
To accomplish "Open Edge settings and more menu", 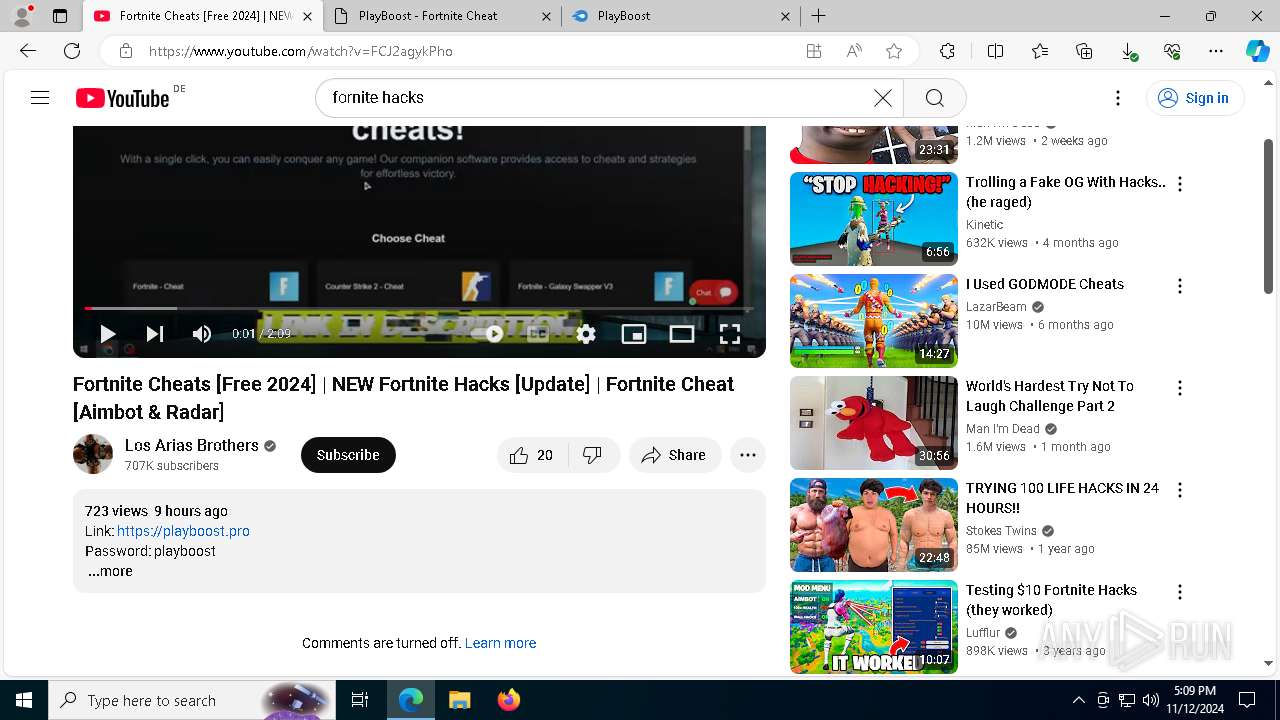I will (x=1216, y=51).
